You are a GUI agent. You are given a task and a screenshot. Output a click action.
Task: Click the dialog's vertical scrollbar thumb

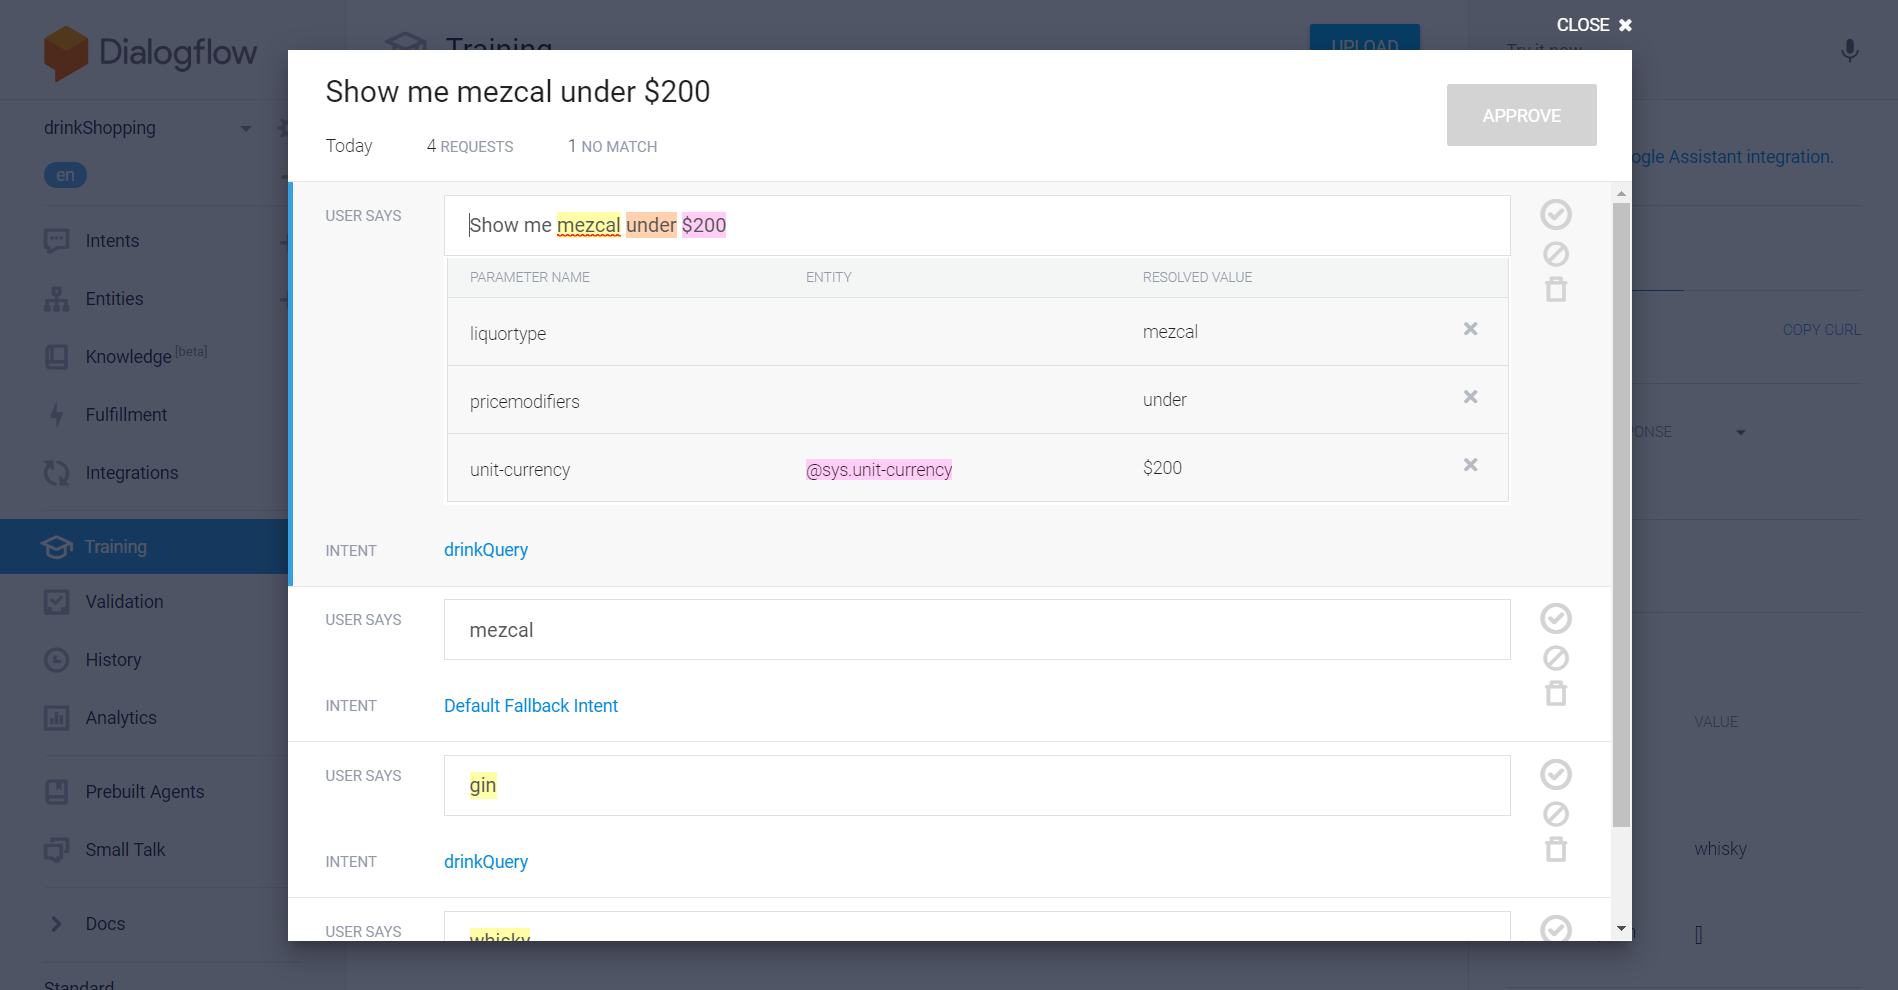coord(1621,515)
